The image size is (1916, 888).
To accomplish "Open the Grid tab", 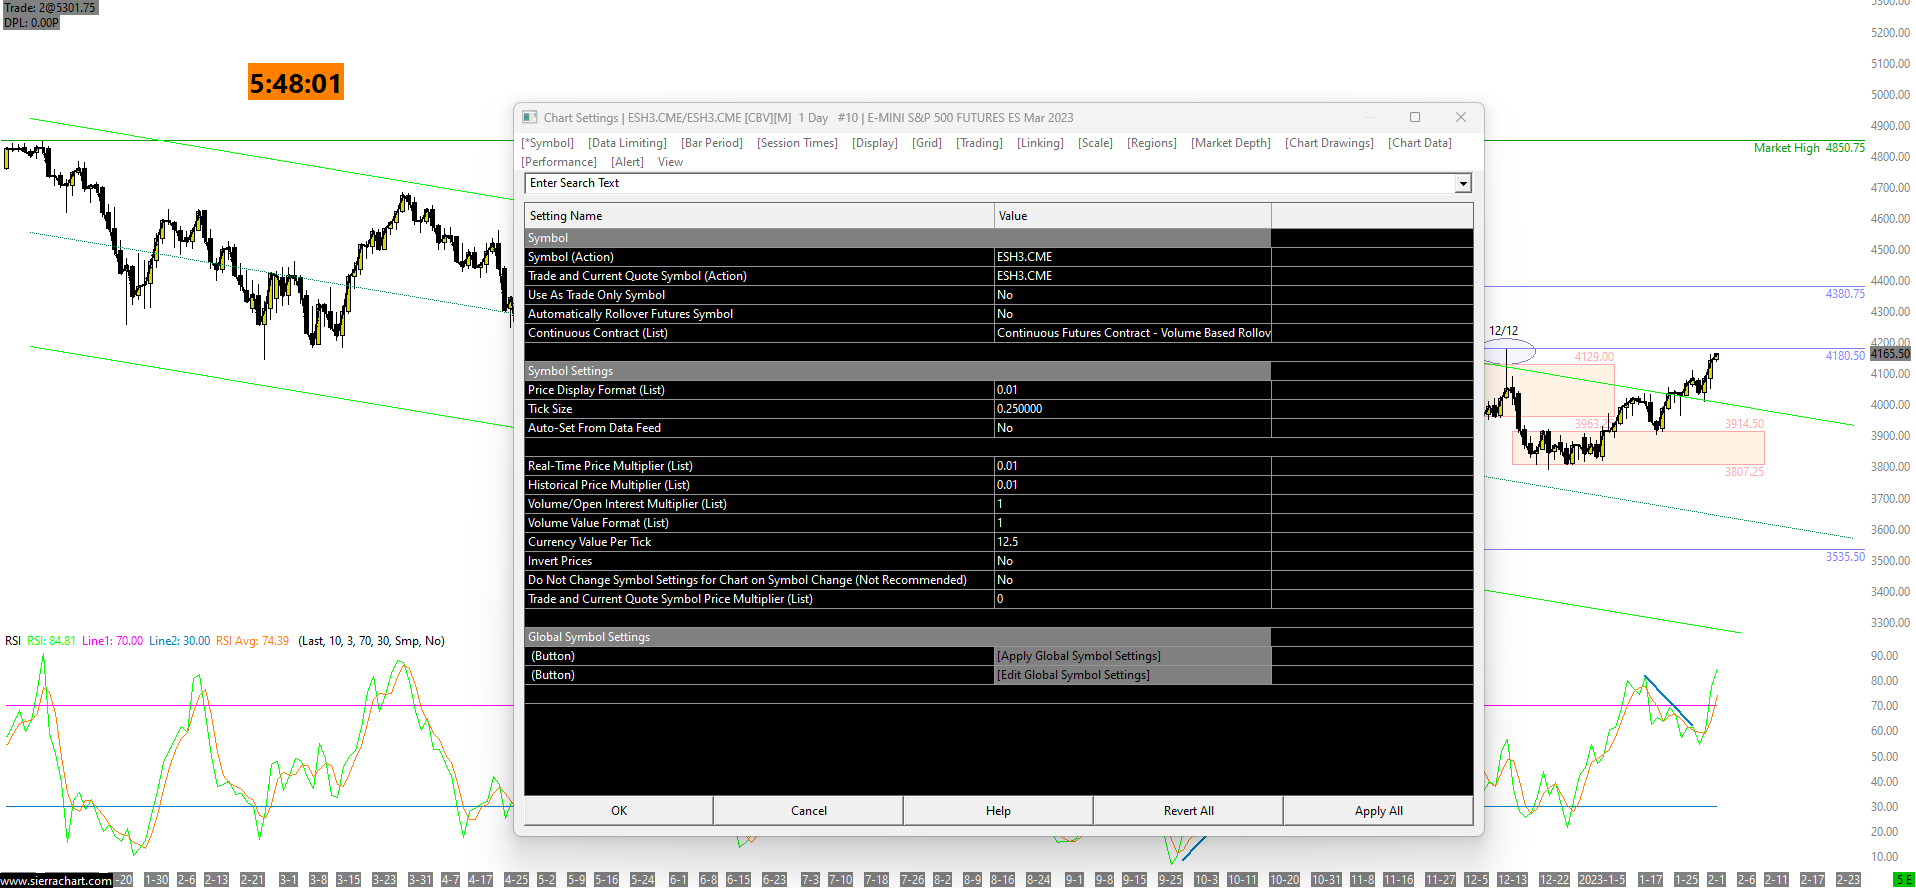I will tap(927, 143).
